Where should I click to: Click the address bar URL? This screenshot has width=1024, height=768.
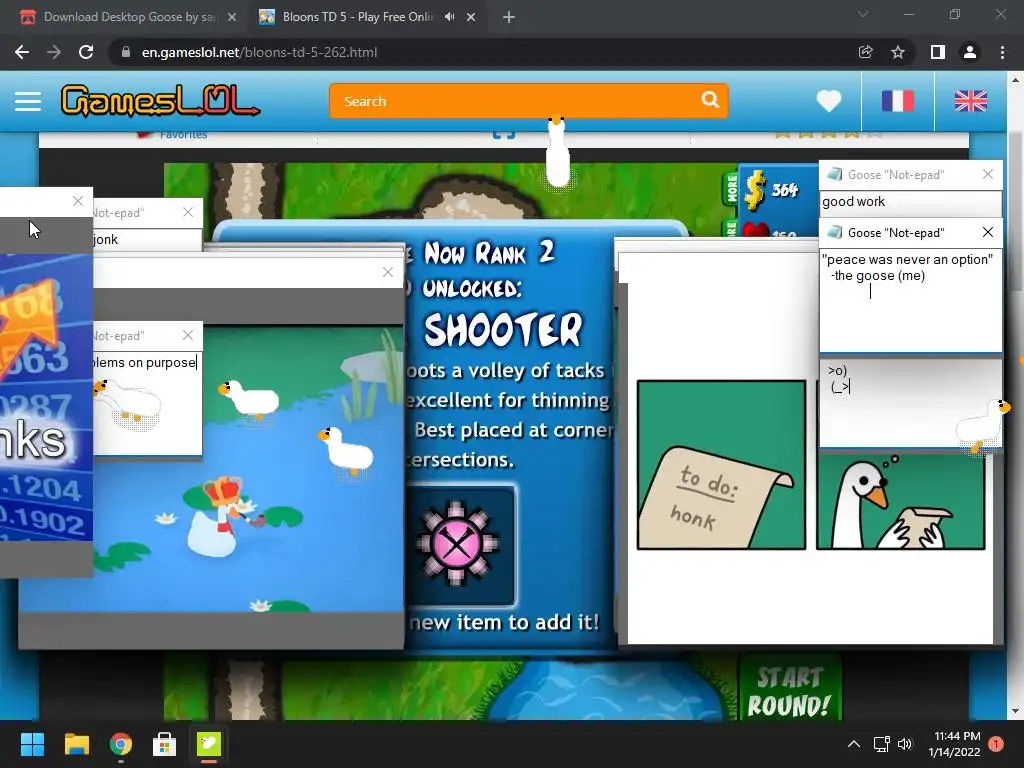coord(259,52)
